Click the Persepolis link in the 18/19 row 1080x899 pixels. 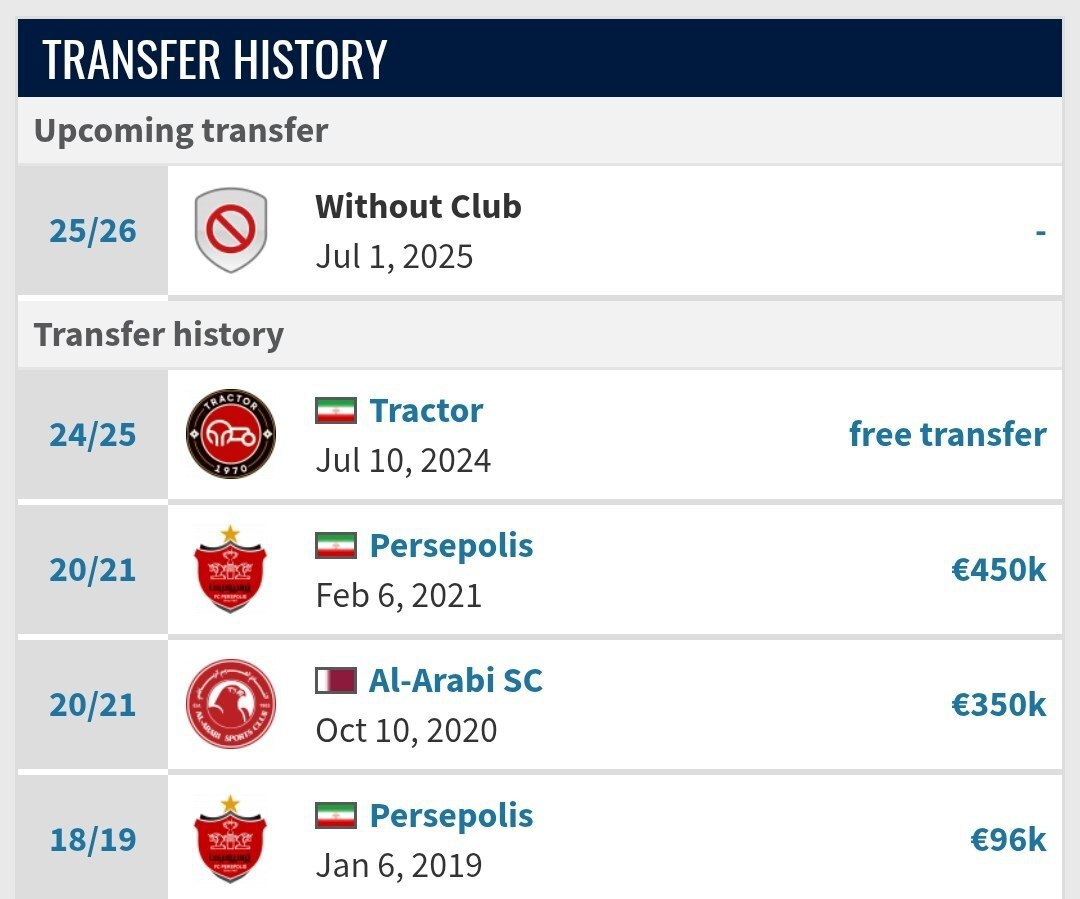[x=451, y=814]
